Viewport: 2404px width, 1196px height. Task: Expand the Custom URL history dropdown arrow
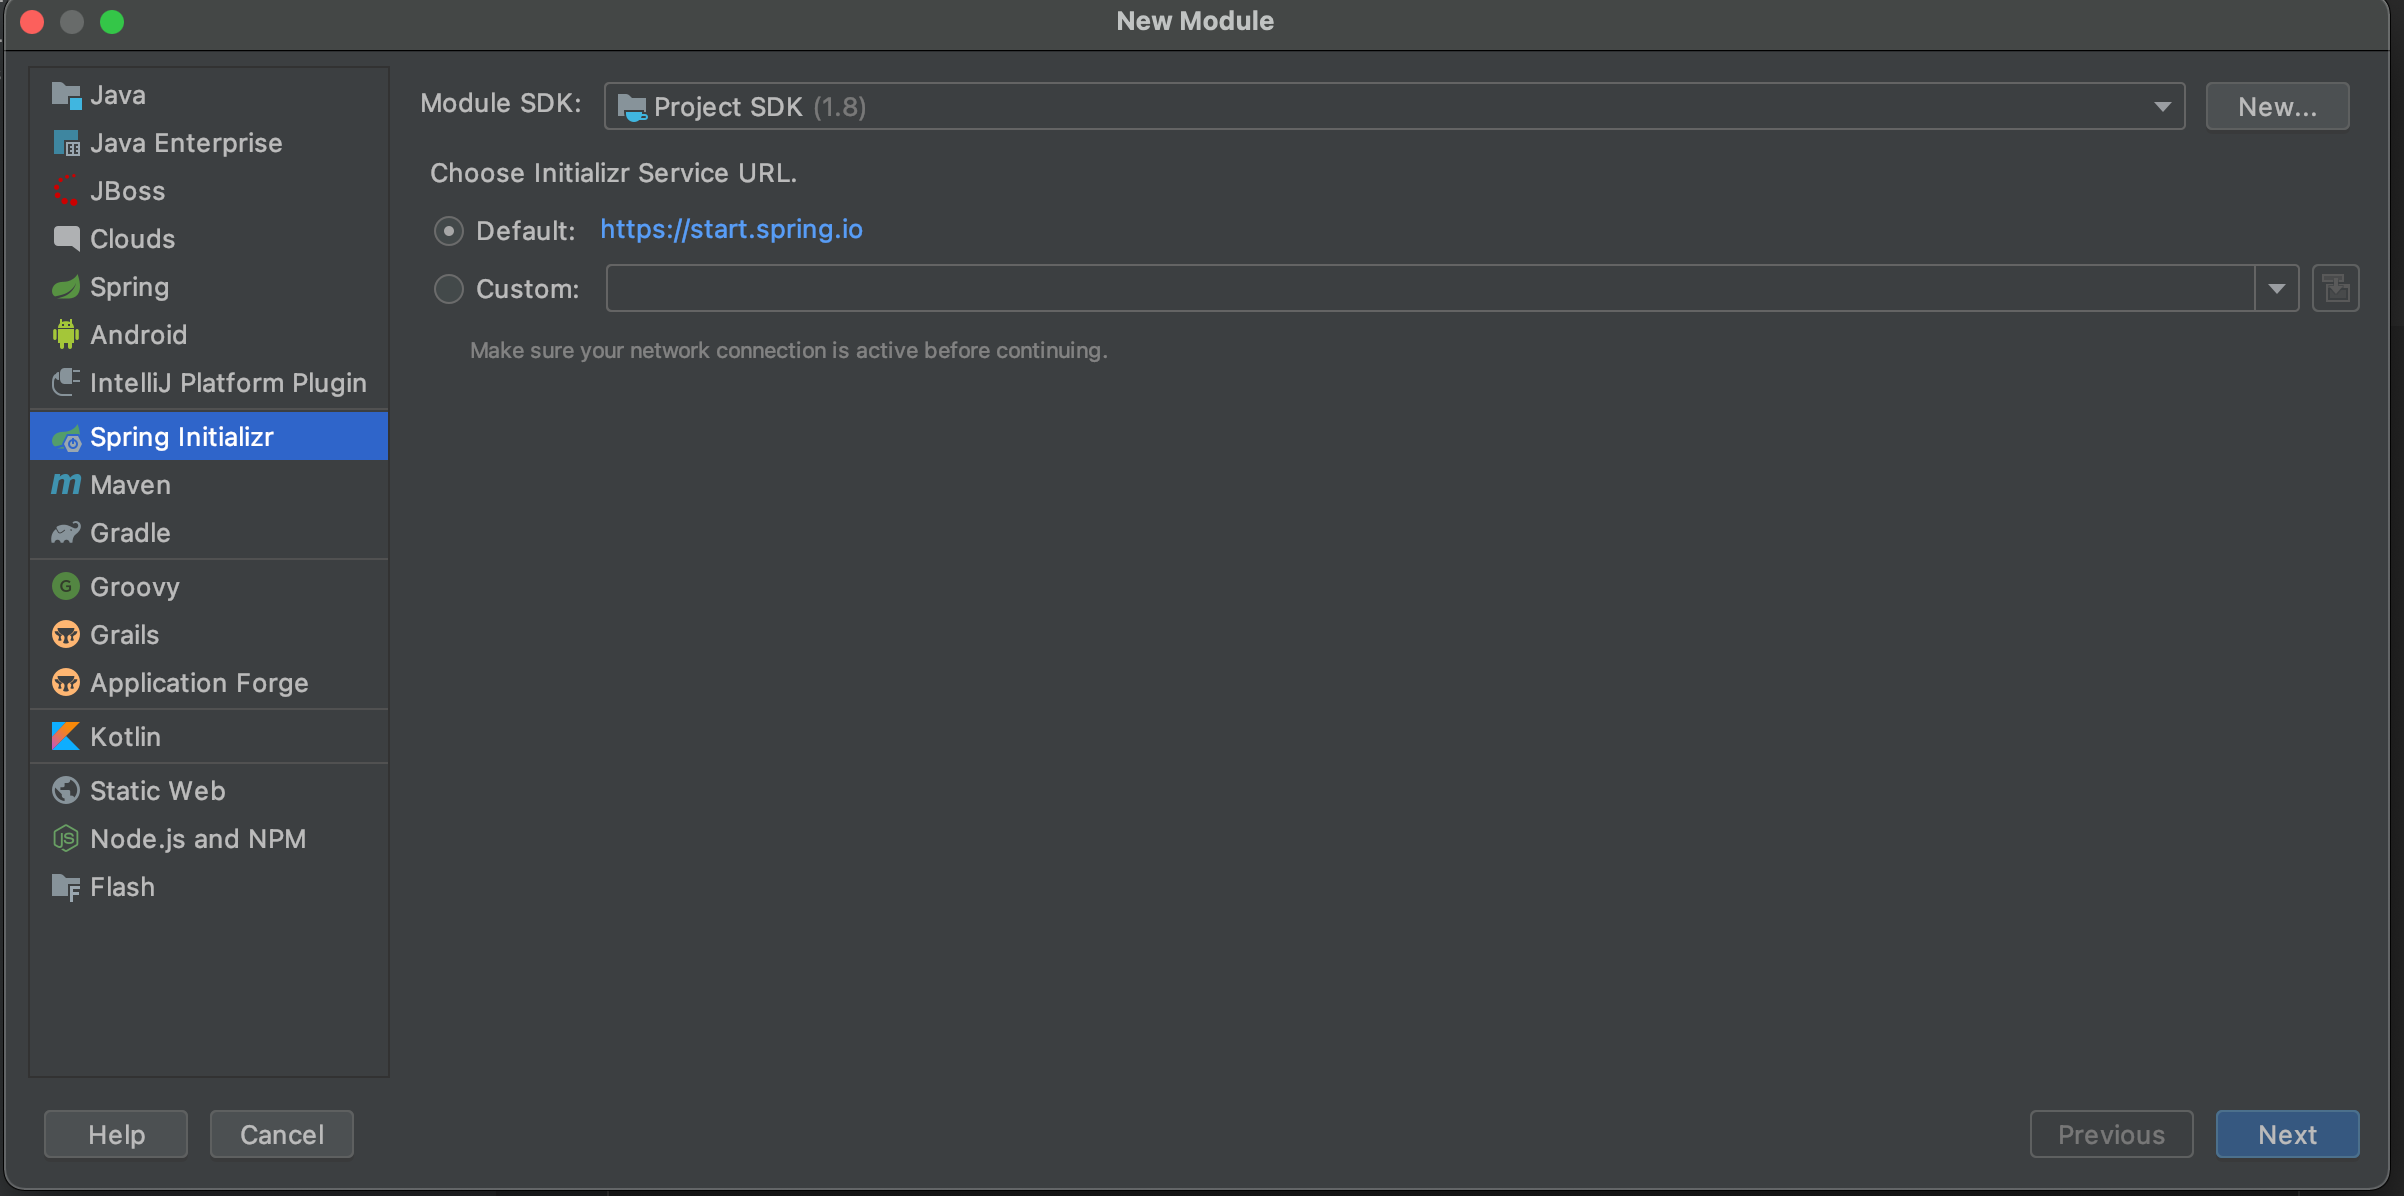(x=2277, y=289)
